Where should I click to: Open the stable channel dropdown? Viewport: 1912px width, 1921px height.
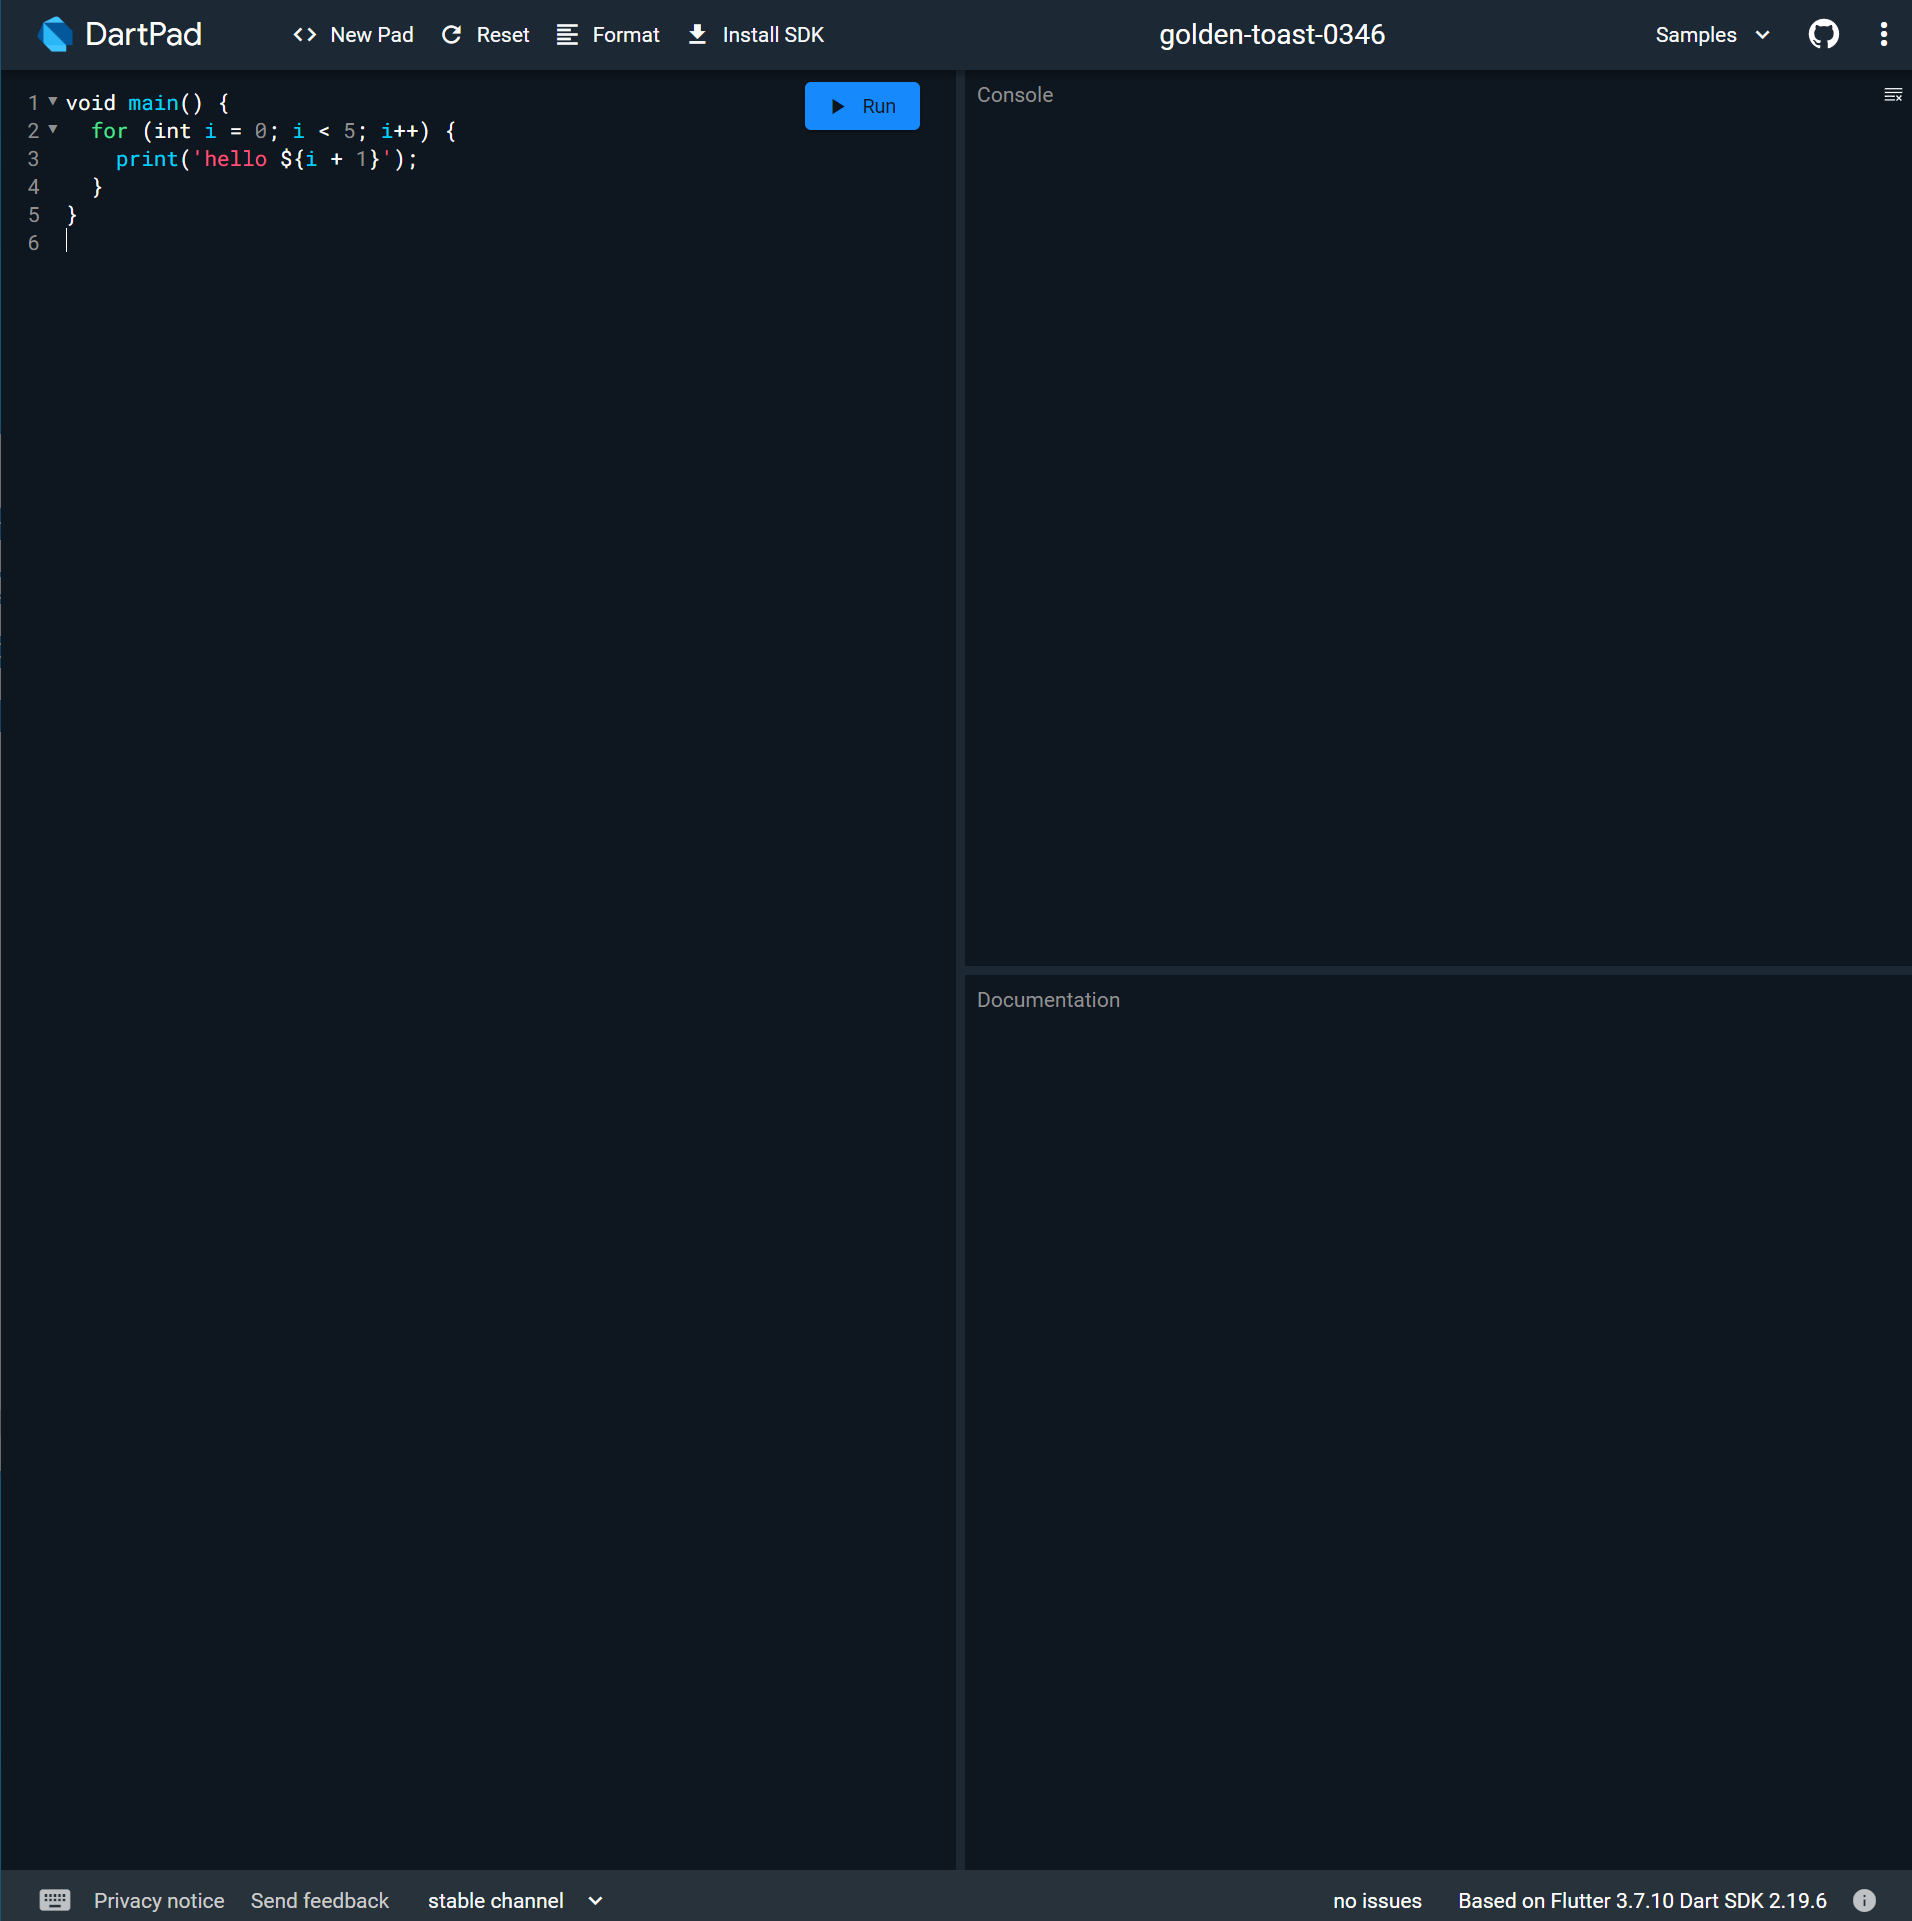pos(515,1900)
